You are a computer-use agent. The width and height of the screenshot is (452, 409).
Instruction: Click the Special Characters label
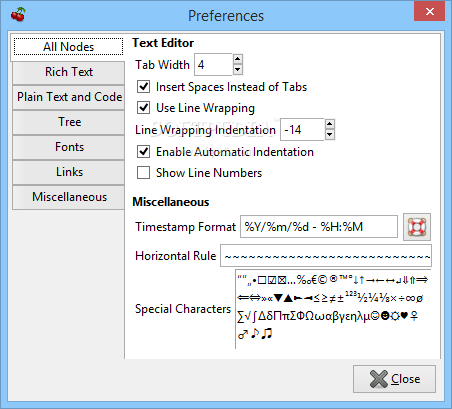(183, 309)
